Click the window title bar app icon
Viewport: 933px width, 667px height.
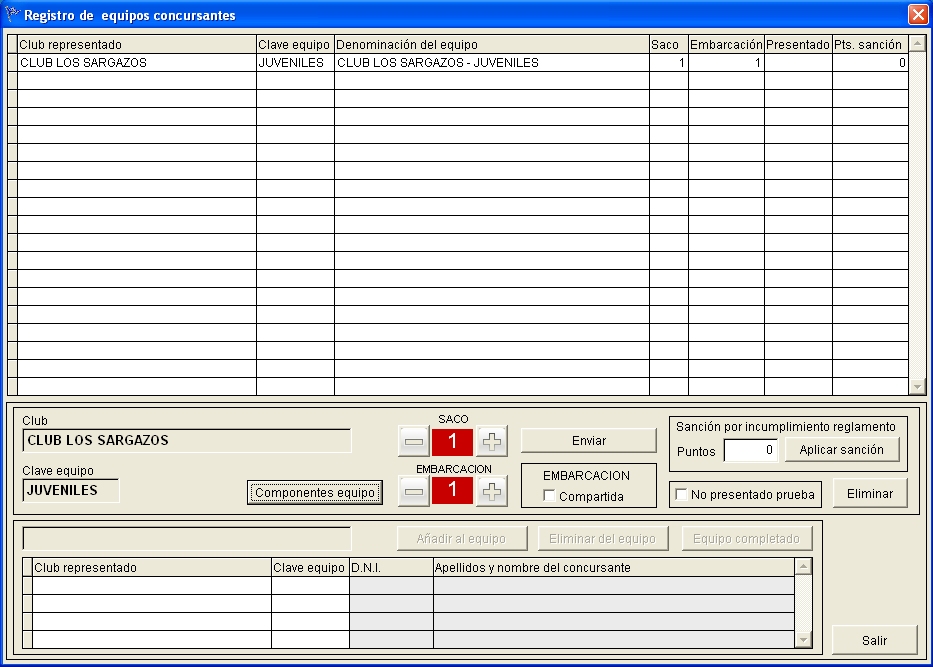coord(13,15)
